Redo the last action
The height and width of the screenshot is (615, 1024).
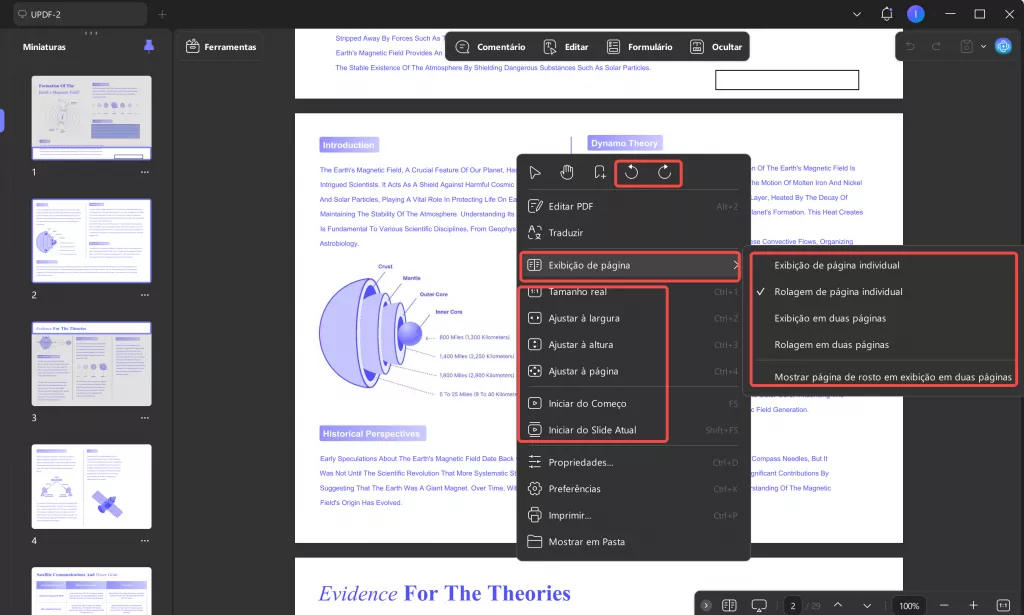pyautogui.click(x=936, y=46)
